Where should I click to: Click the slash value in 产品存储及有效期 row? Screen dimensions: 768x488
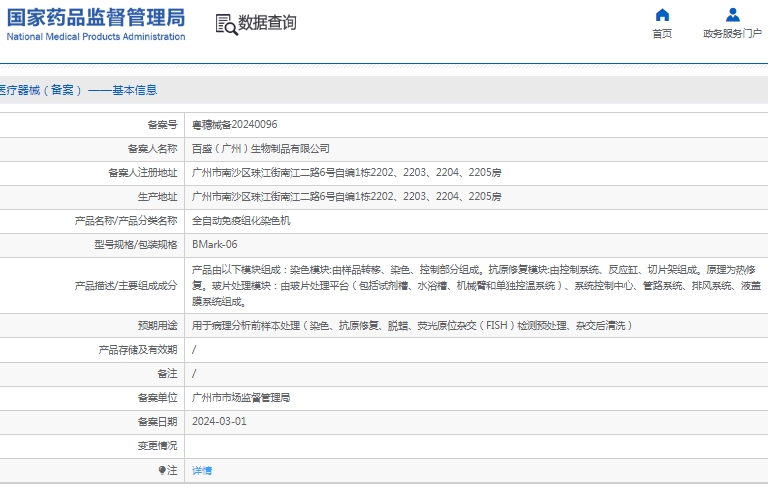click(194, 350)
